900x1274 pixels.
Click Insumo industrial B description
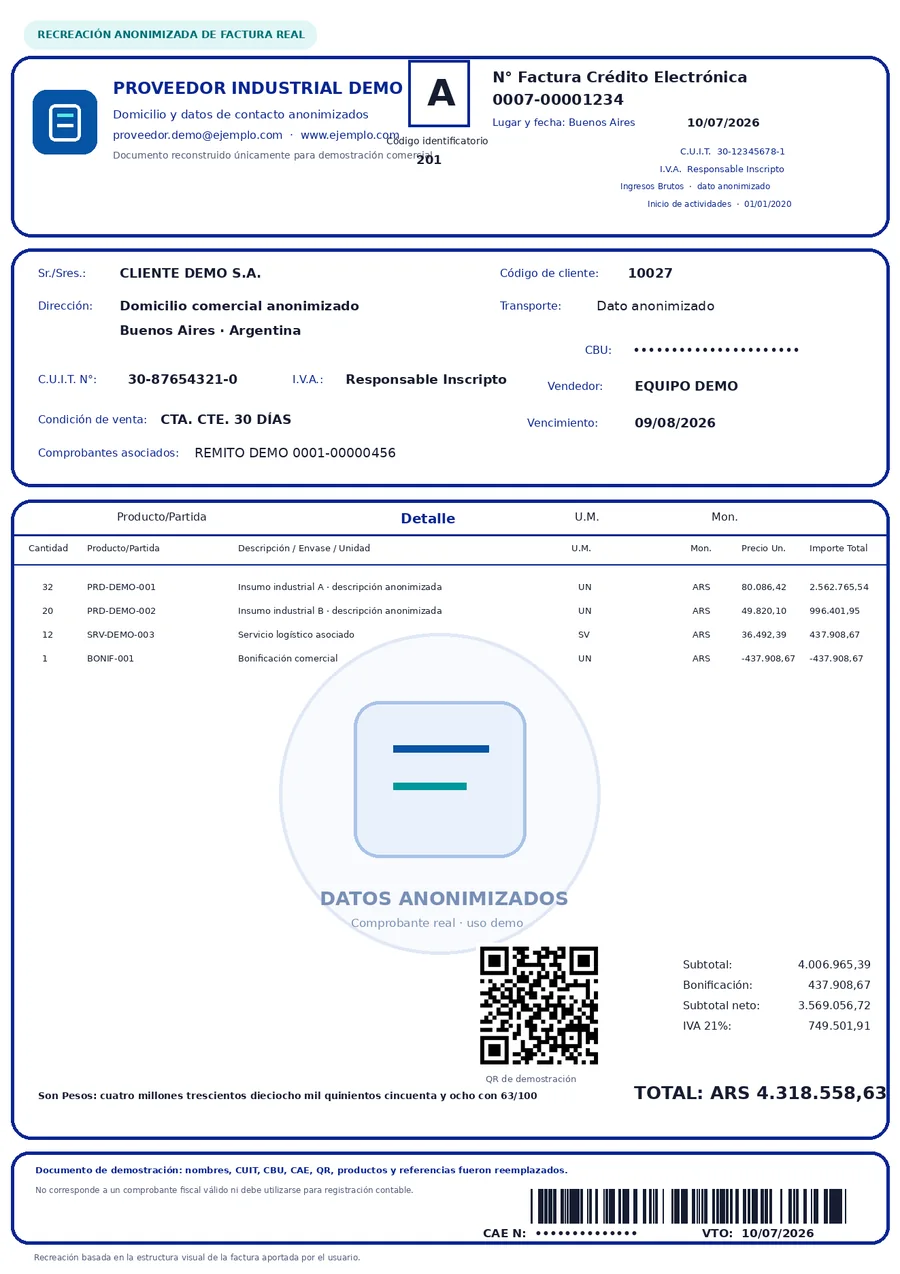click(340, 611)
